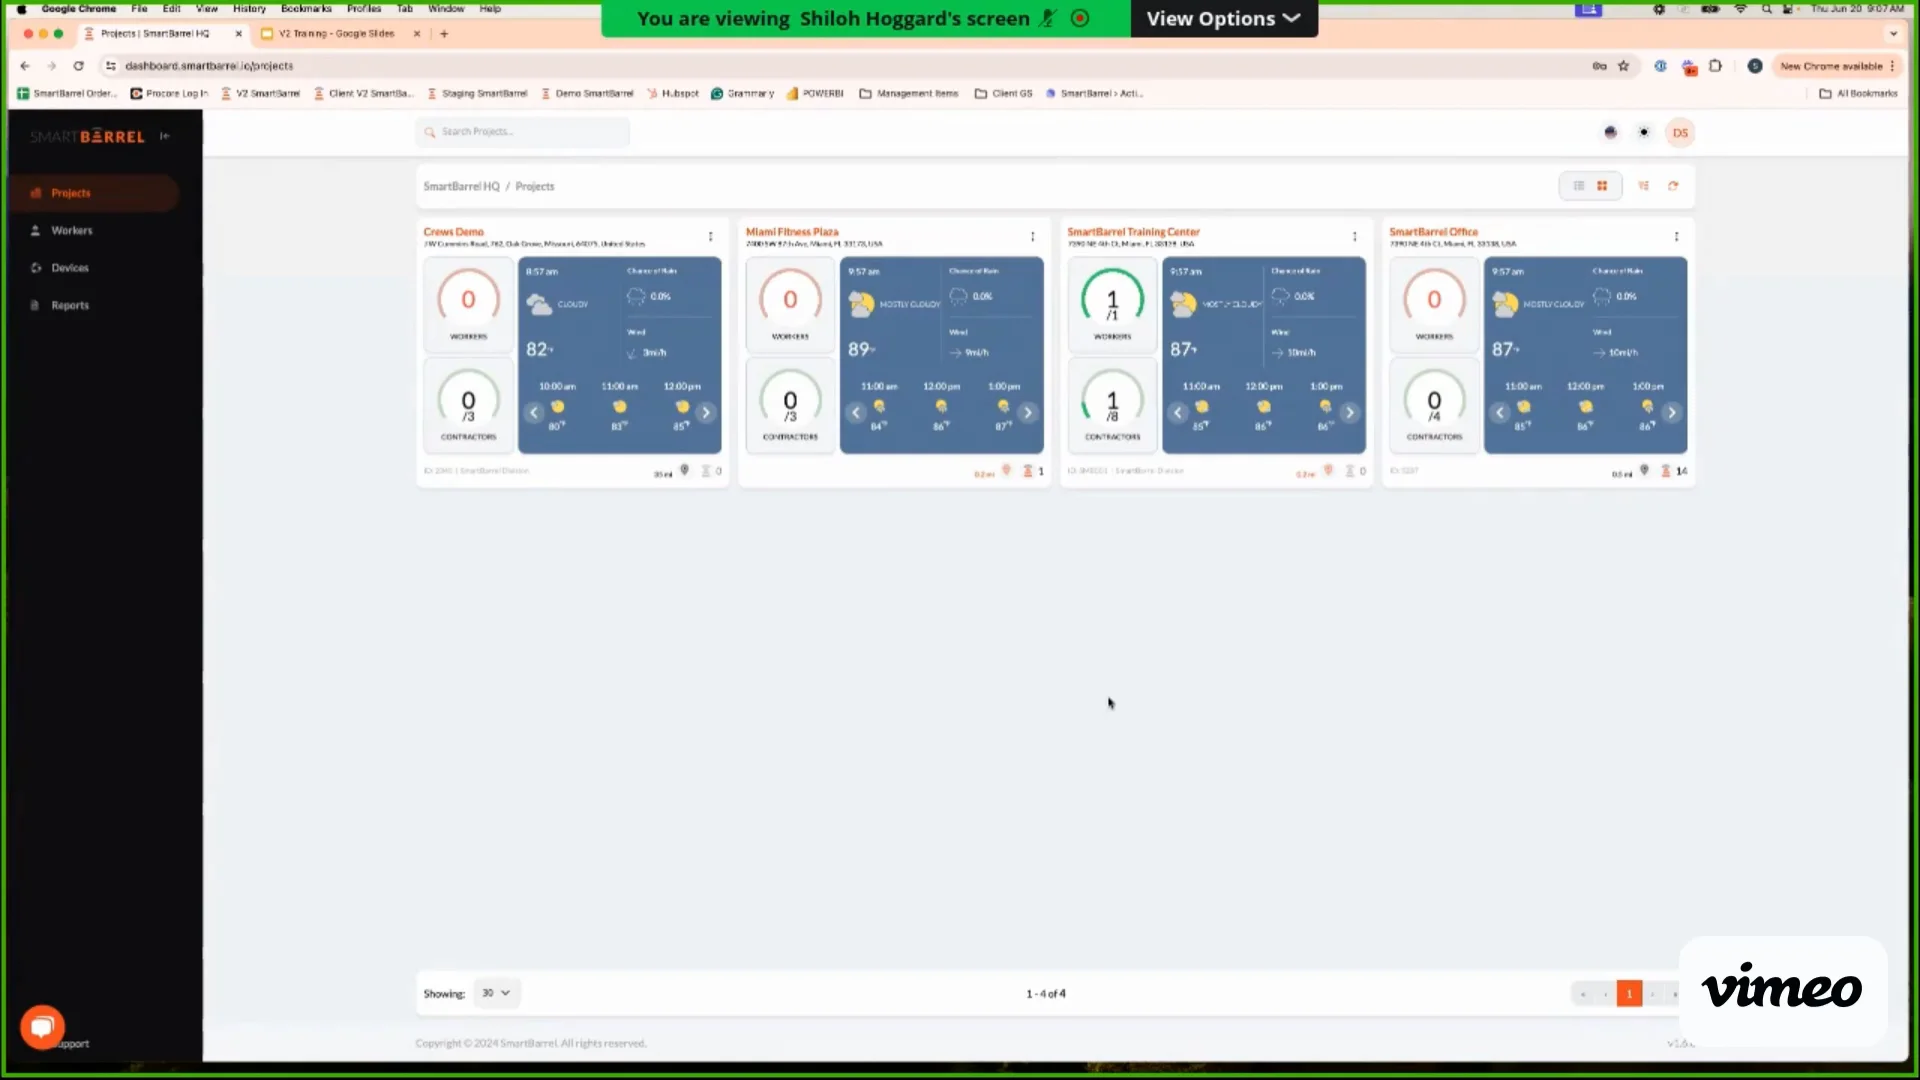
Task: Switch to grid view of projects
Action: (x=1602, y=186)
